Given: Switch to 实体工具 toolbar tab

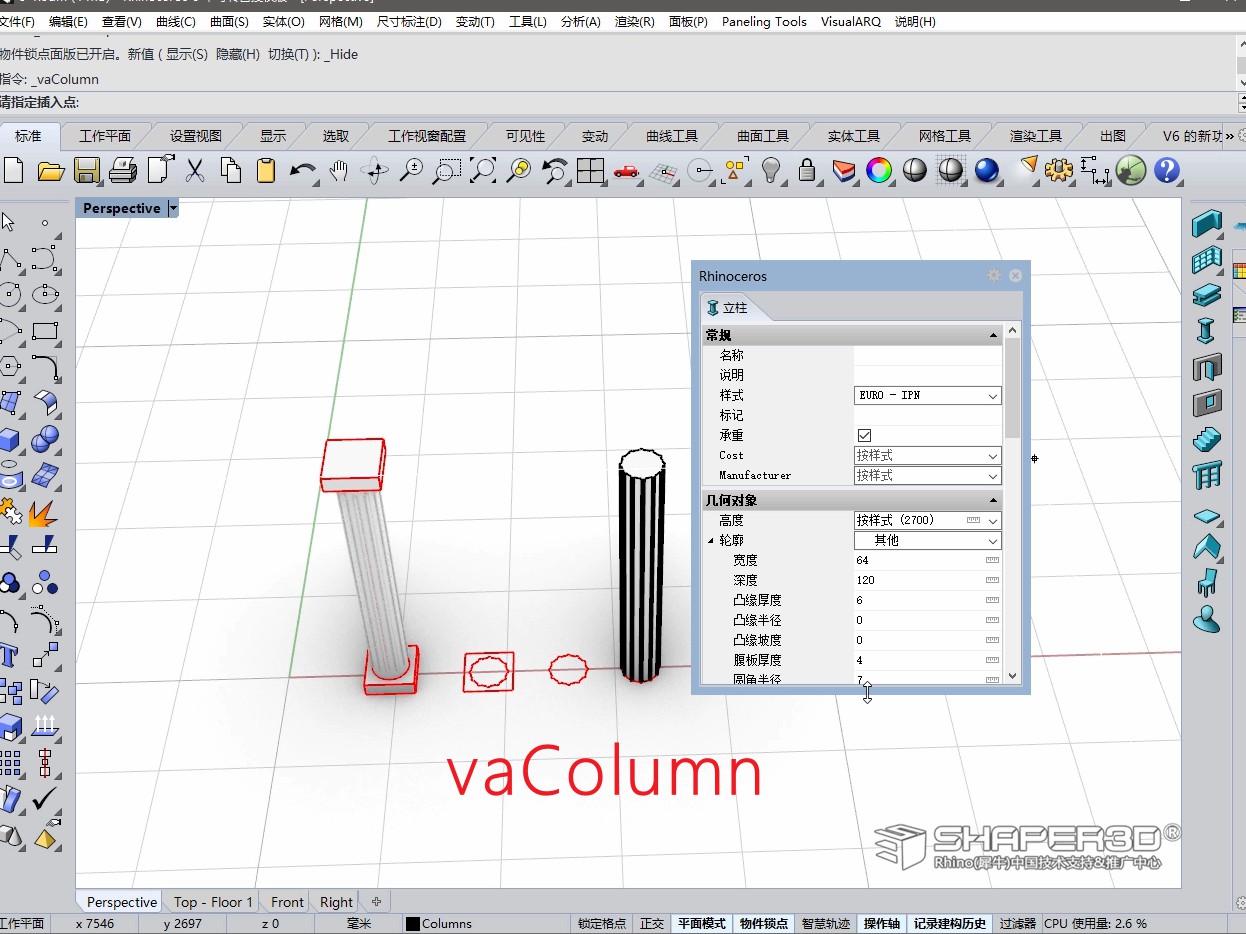Looking at the screenshot, I should click(854, 136).
